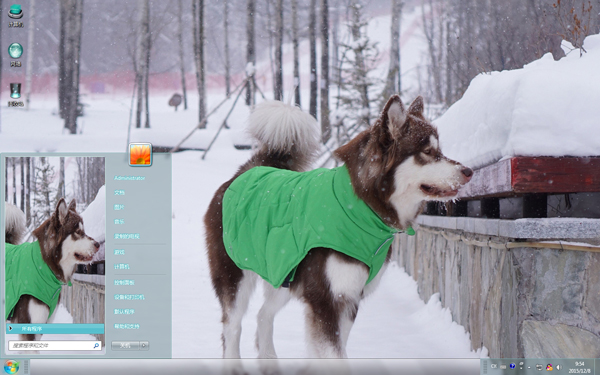Viewport: 600px width, 375px height.
Task: Click the flower user account picture
Action: (140, 154)
